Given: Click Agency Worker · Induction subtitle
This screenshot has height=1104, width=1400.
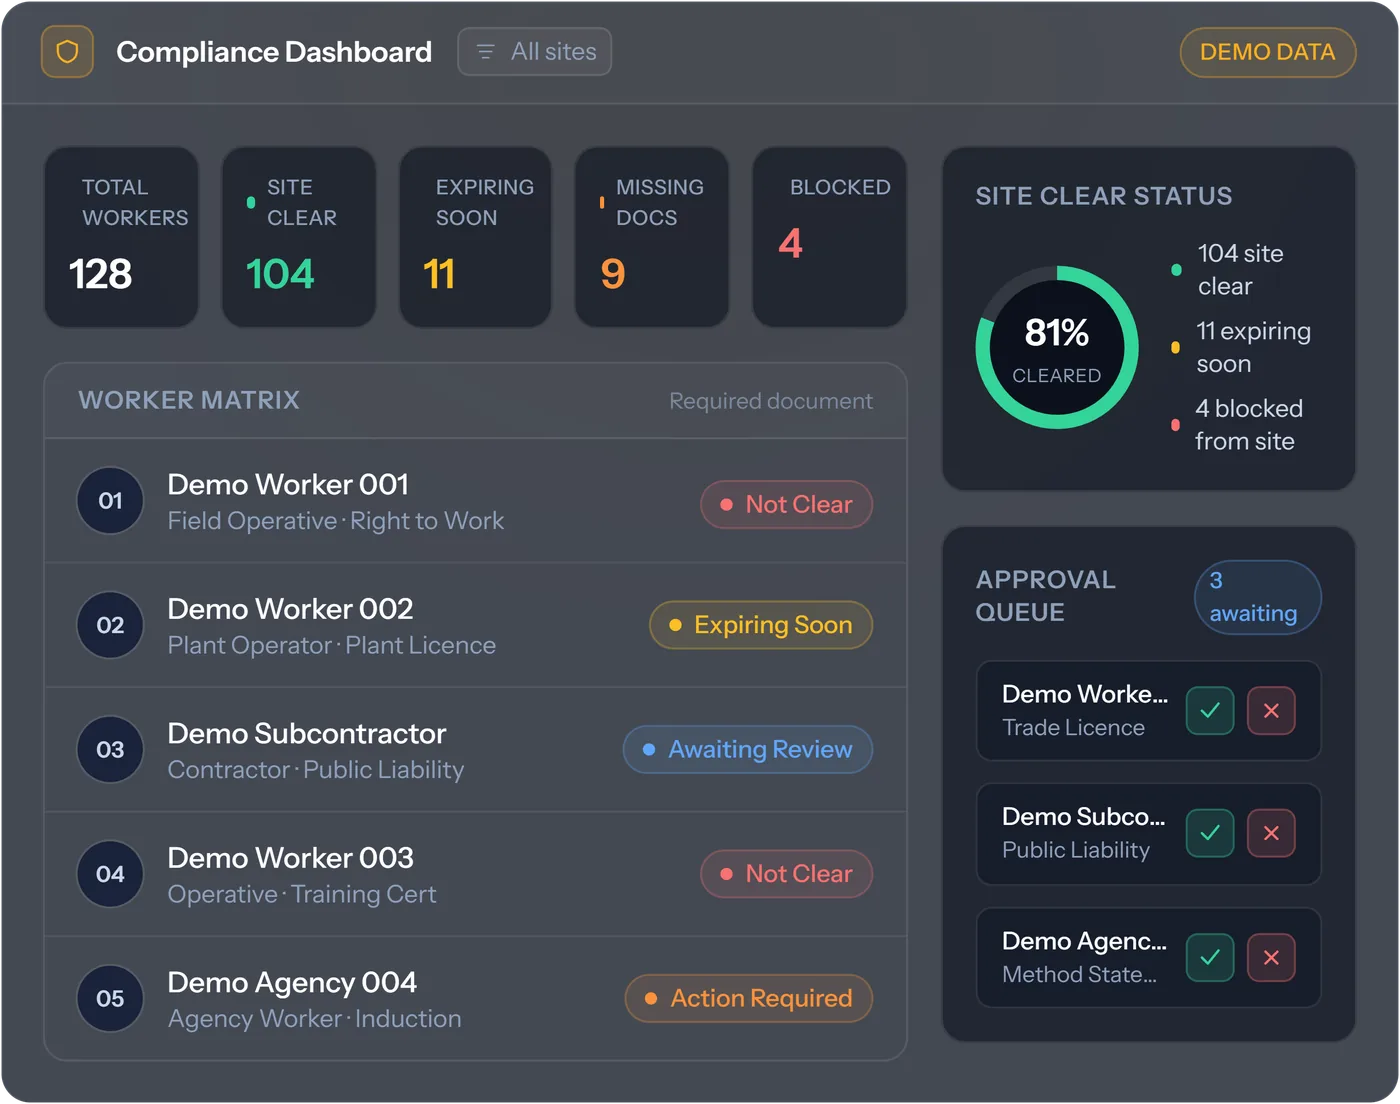Looking at the screenshot, I should pyautogui.click(x=315, y=1019).
